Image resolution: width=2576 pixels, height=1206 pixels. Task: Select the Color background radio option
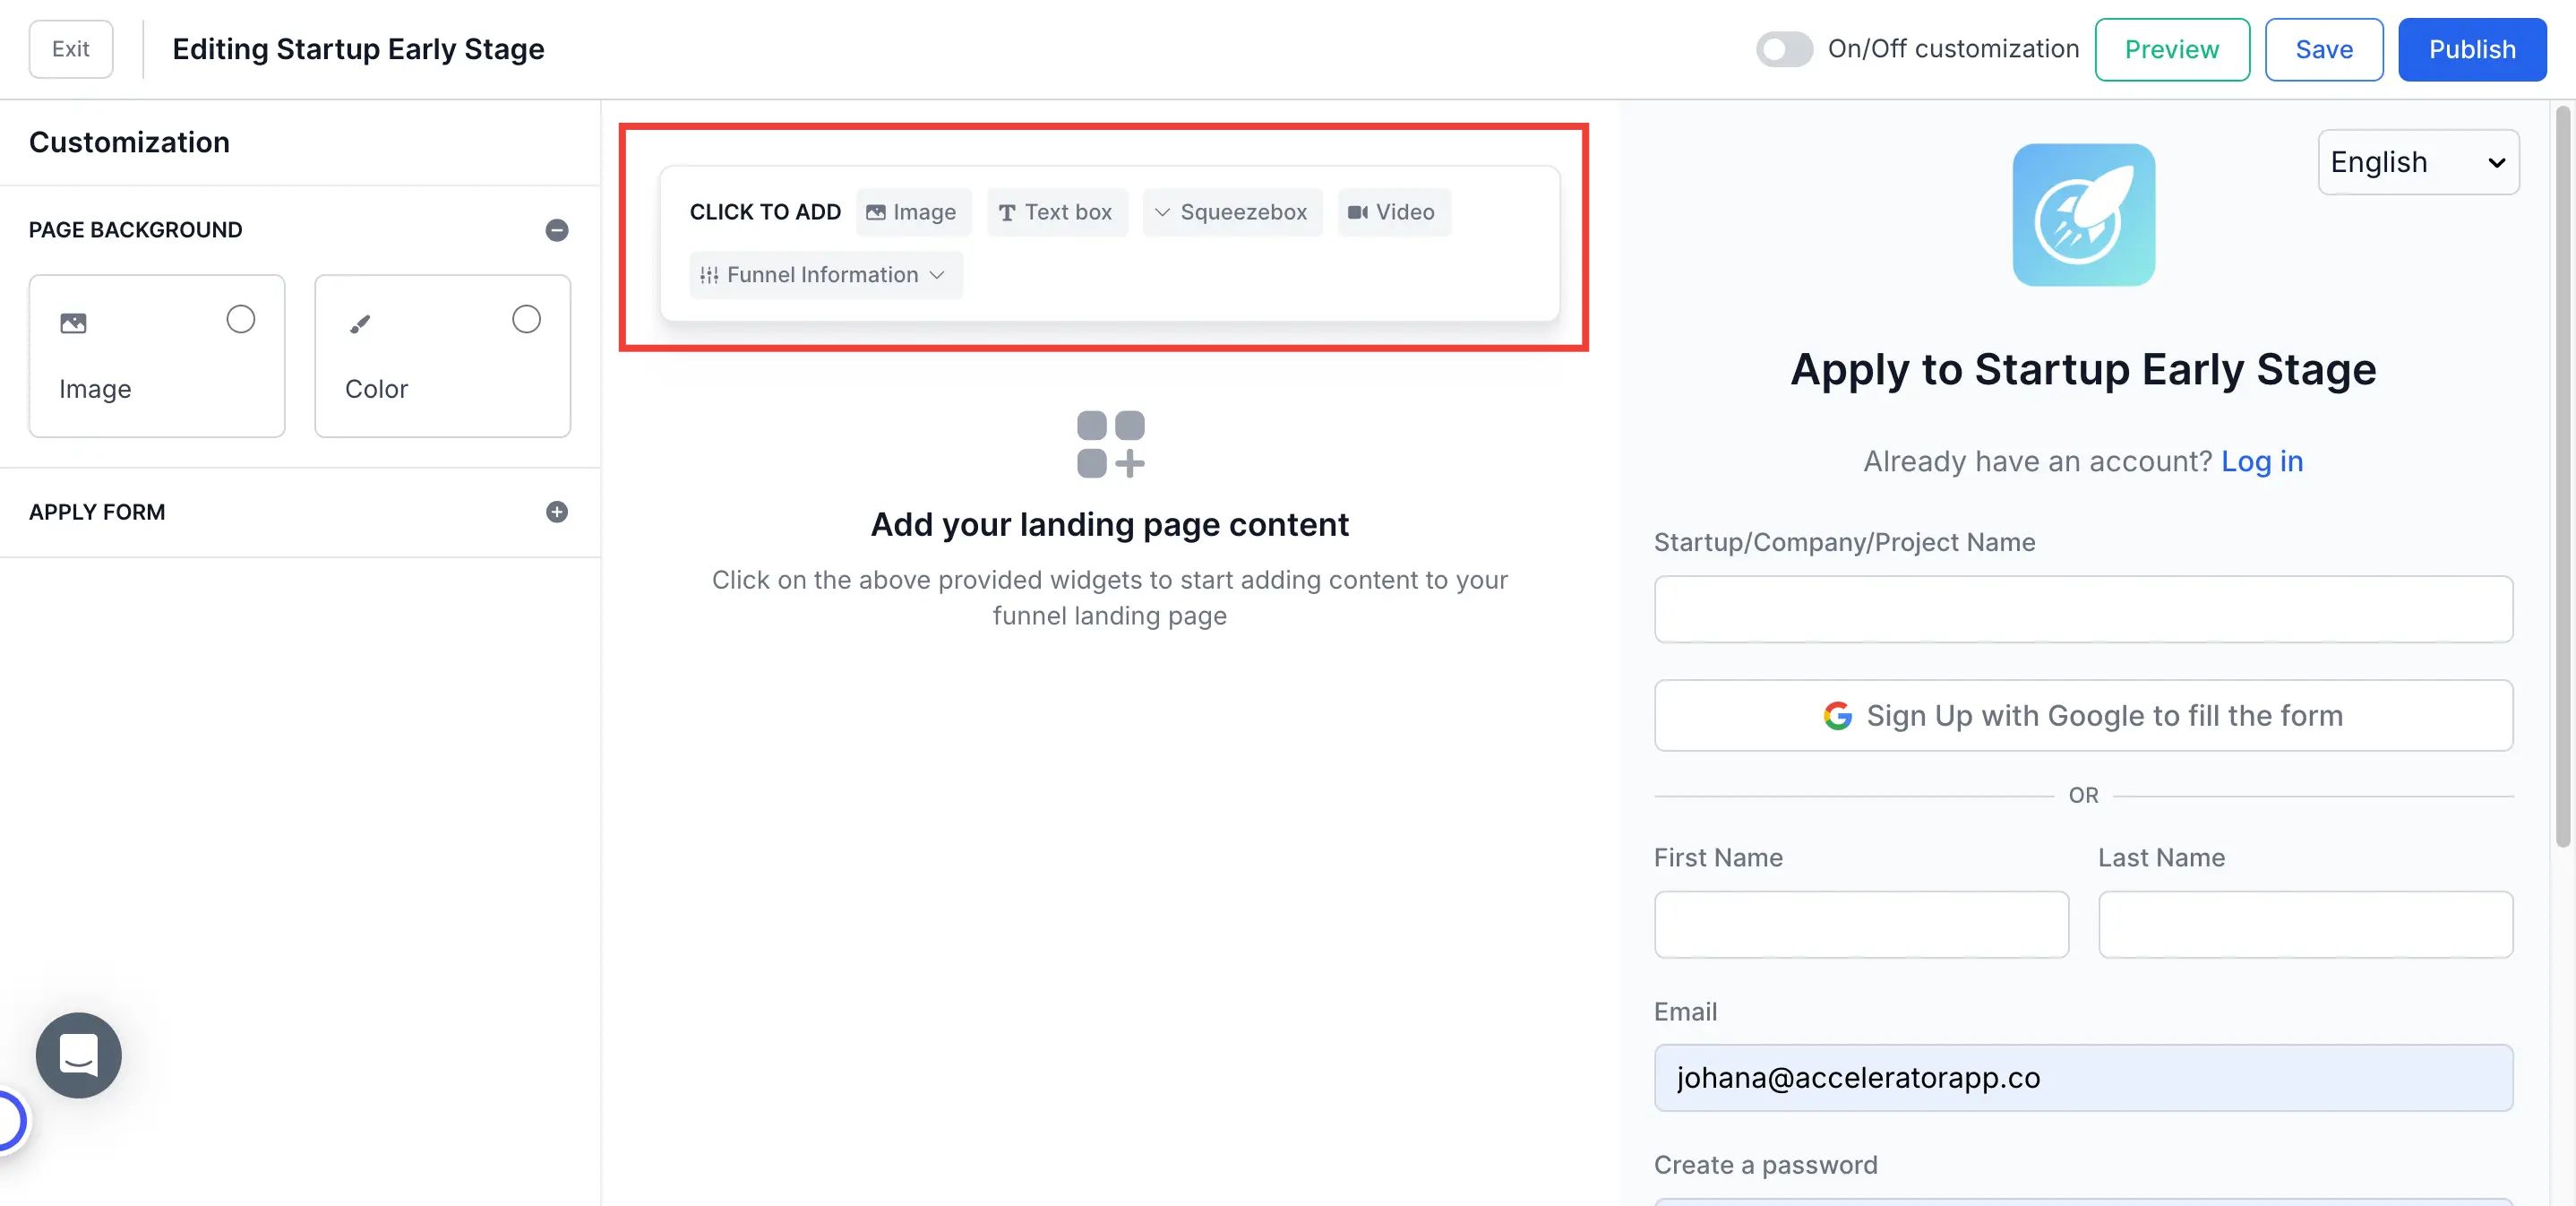tap(526, 319)
